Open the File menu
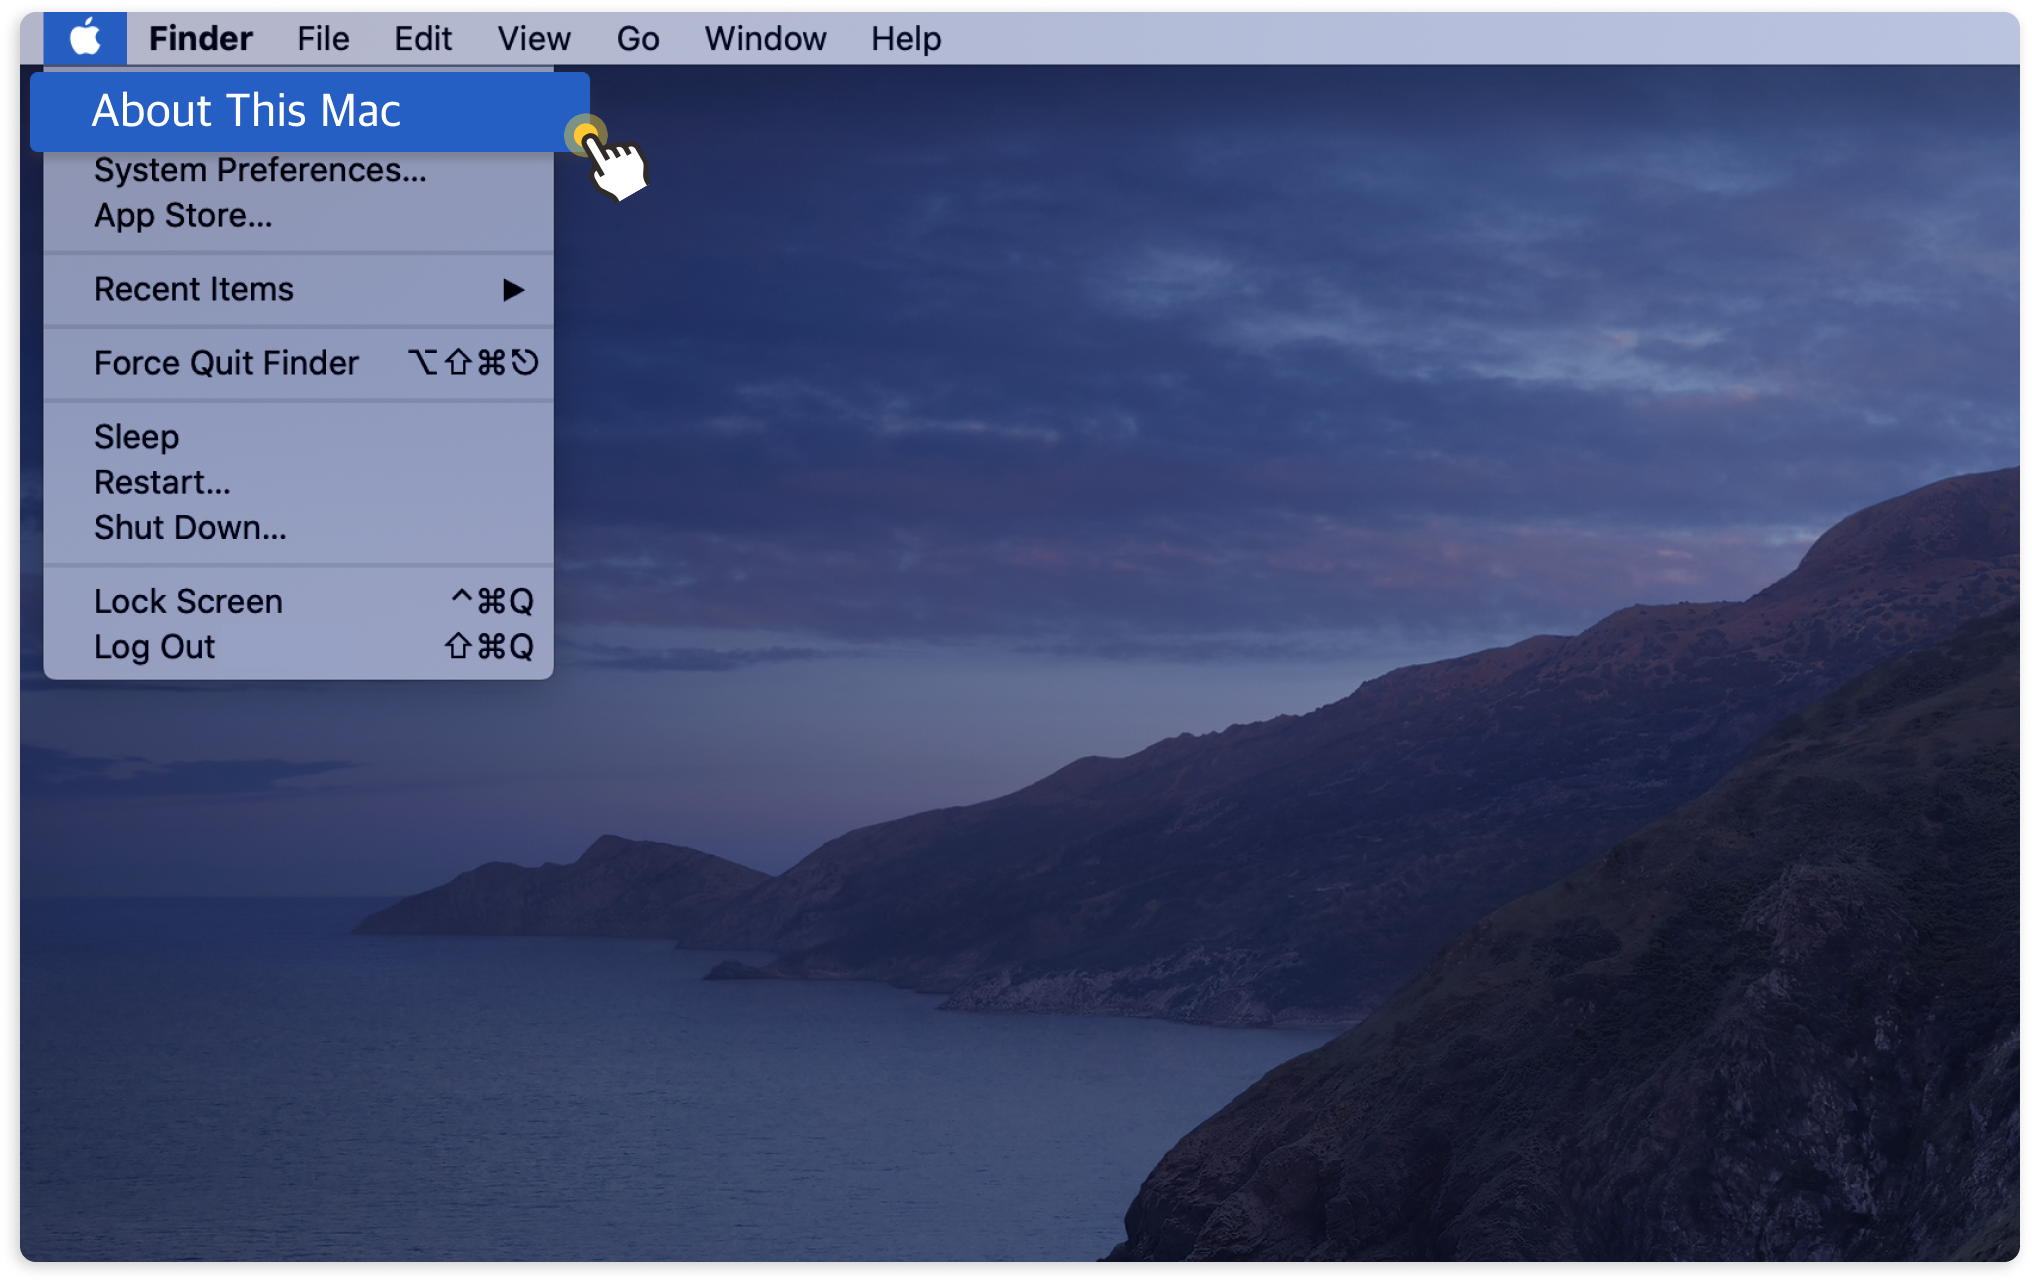This screenshot has height=1282, width=2032. [x=323, y=38]
